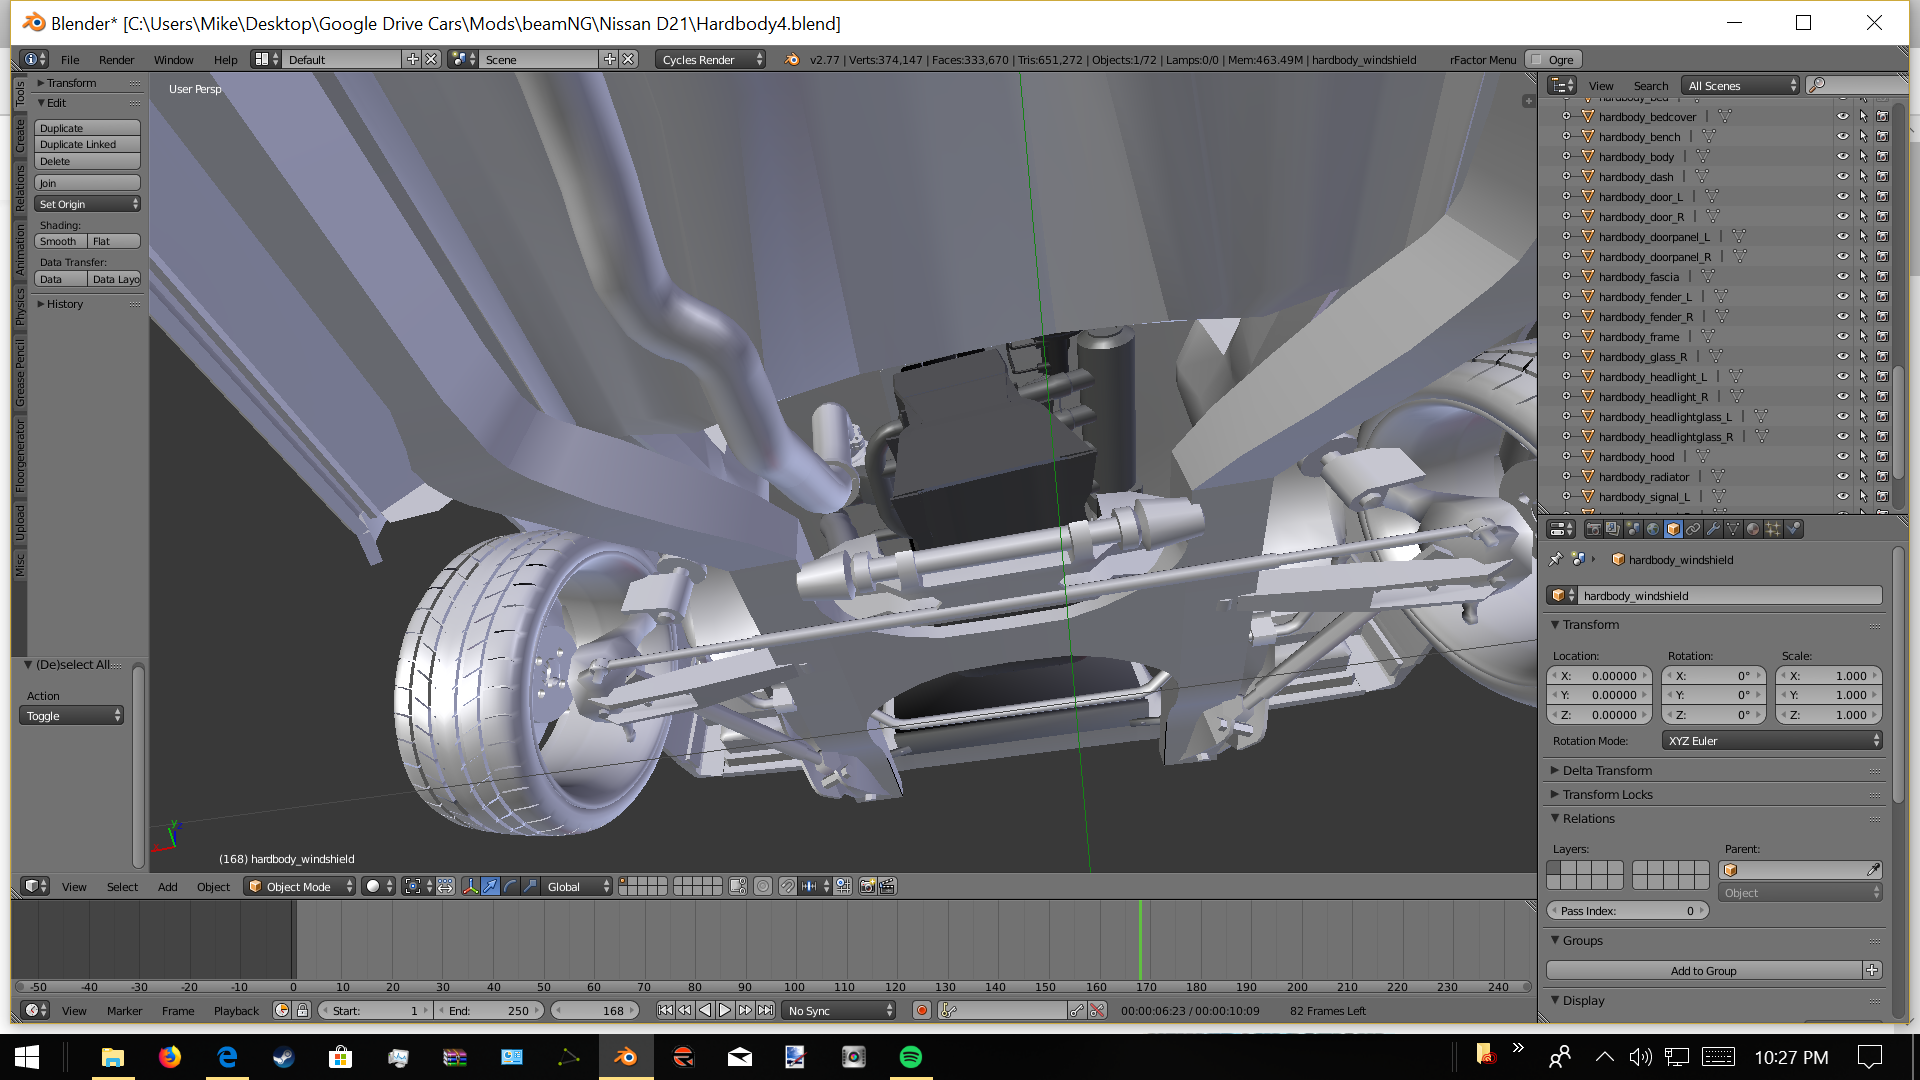Click the timeline record keyframe button

point(922,1011)
